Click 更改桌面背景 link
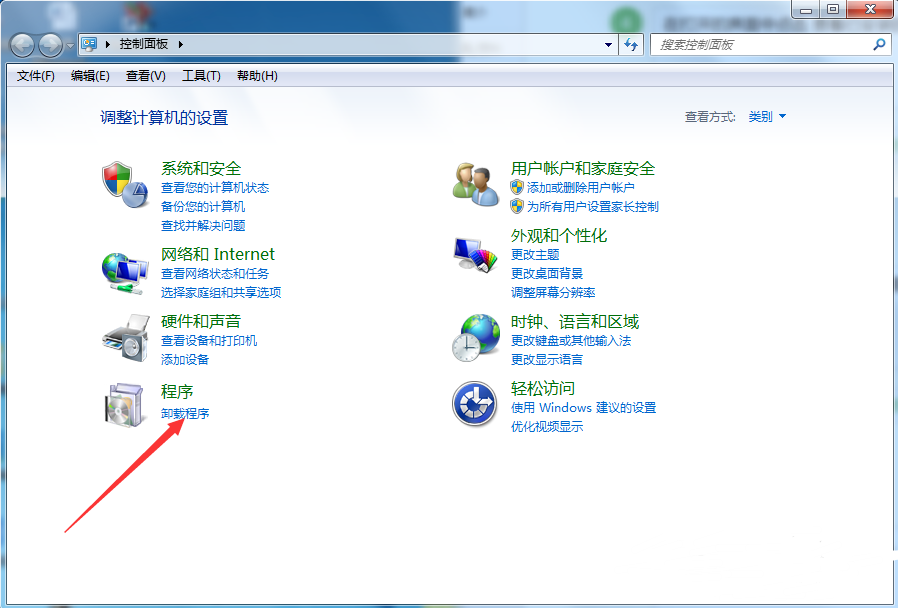The image size is (898, 608). coord(547,274)
